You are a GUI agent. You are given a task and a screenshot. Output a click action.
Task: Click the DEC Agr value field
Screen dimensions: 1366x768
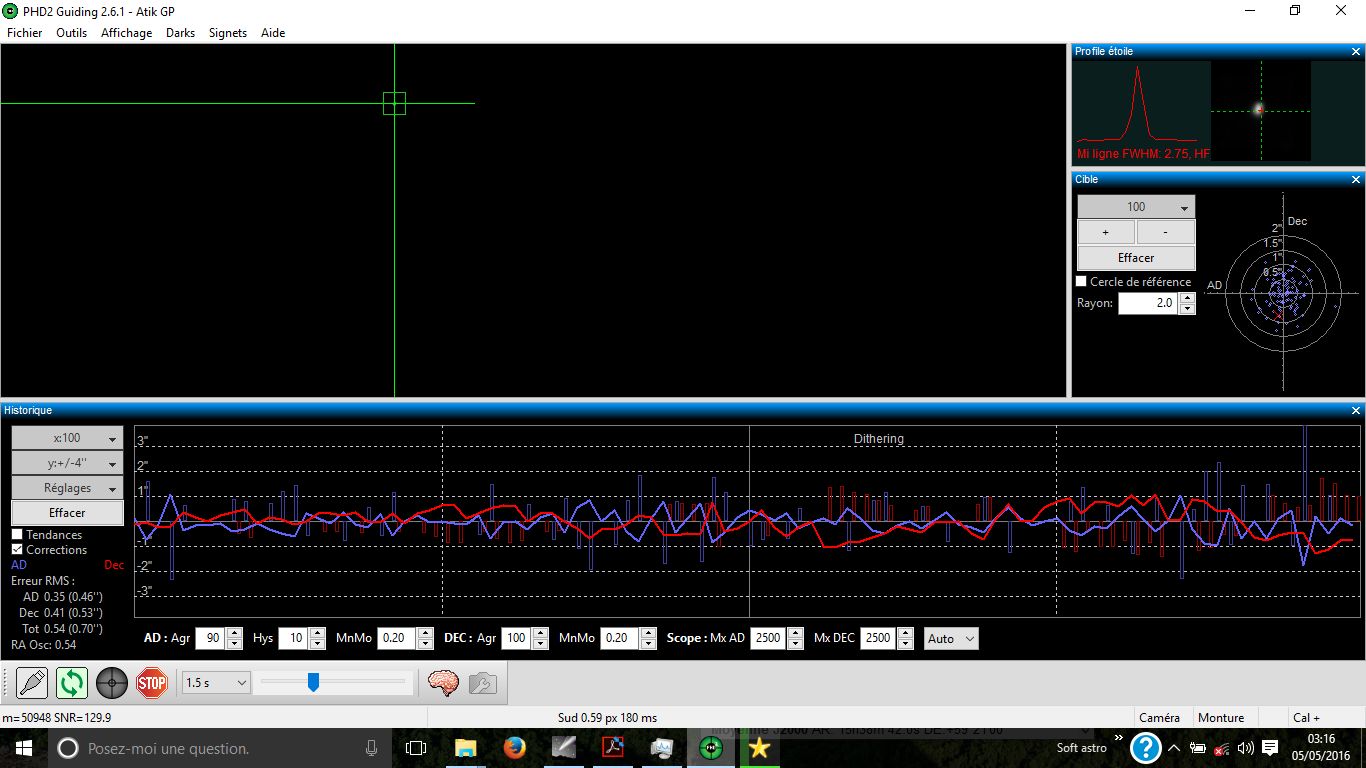coord(516,638)
